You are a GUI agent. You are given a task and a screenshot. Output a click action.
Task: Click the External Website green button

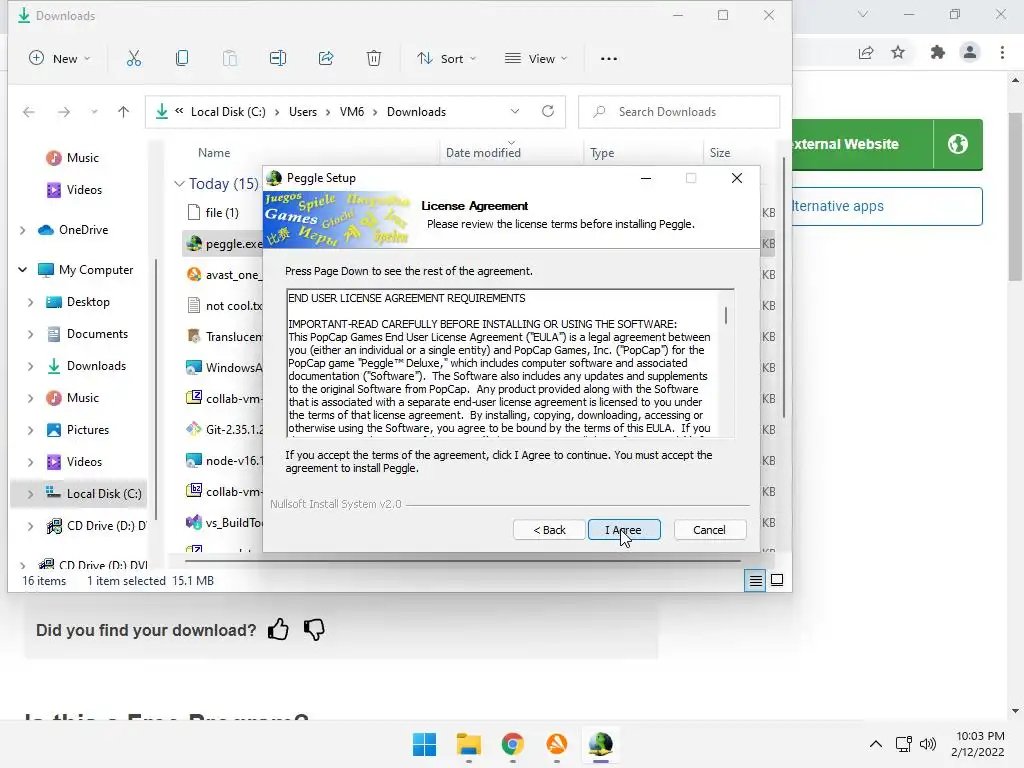pyautogui.click(x=862, y=144)
